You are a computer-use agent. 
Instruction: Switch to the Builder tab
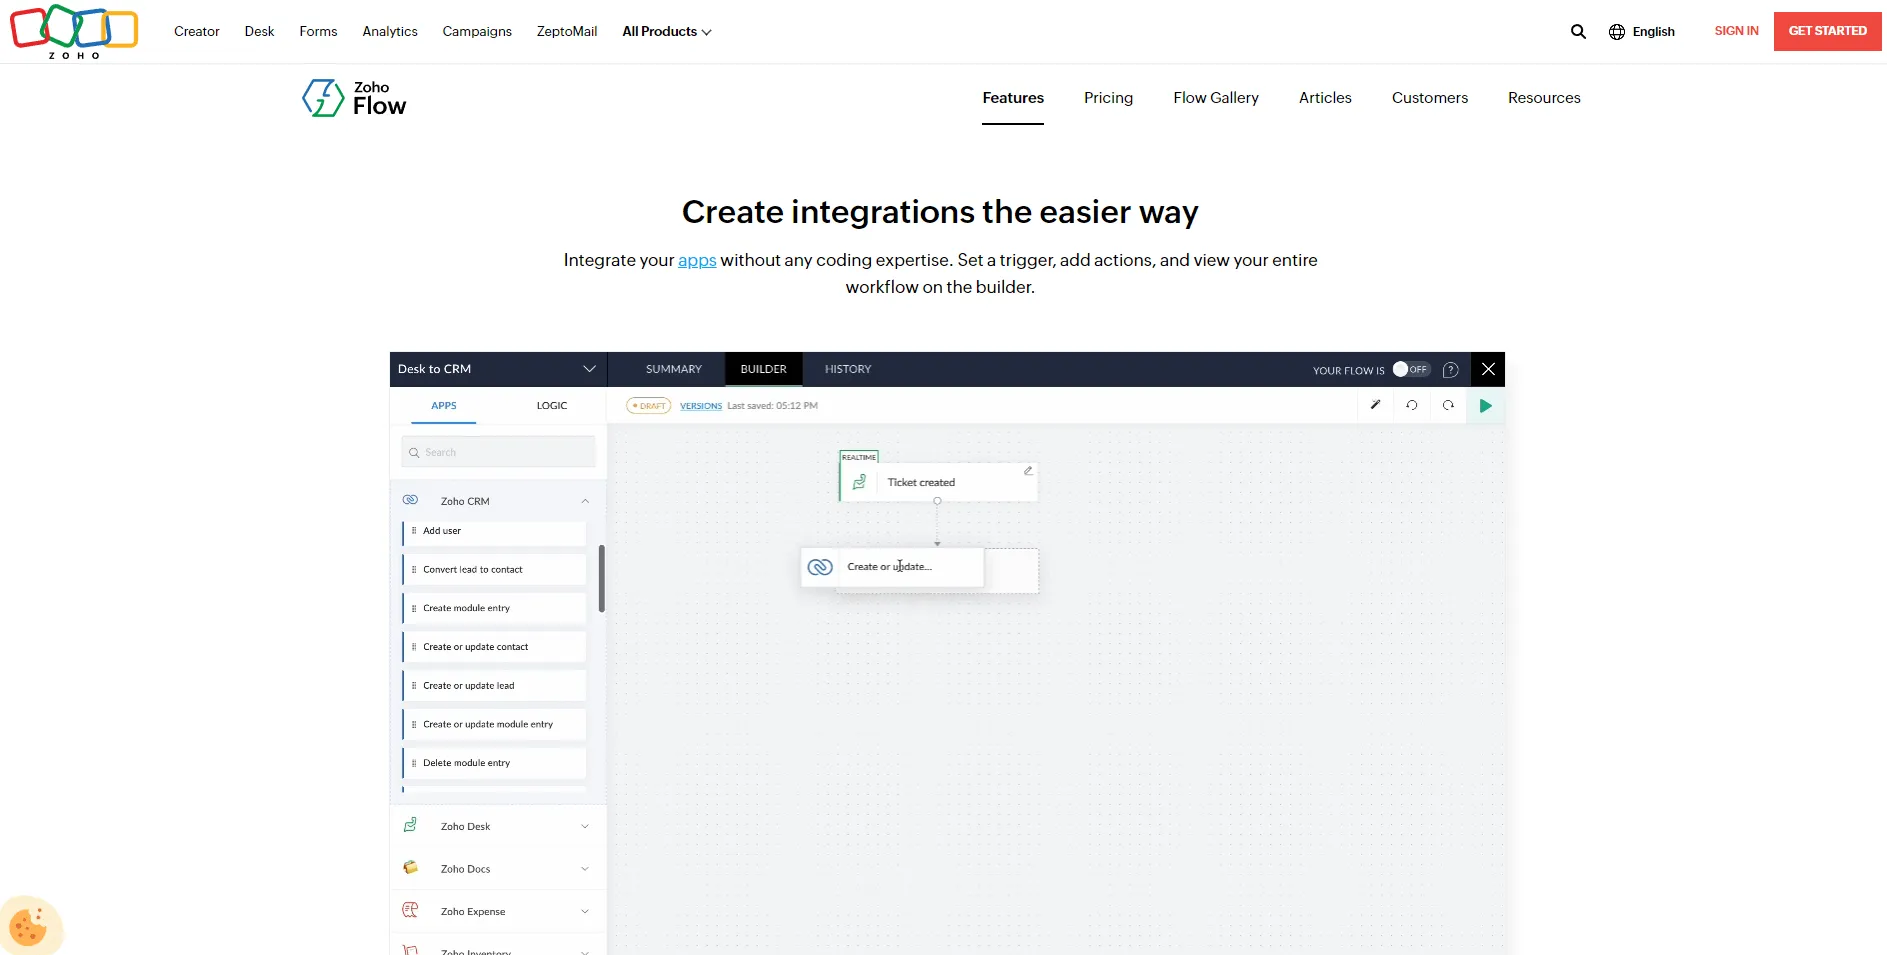(x=764, y=369)
